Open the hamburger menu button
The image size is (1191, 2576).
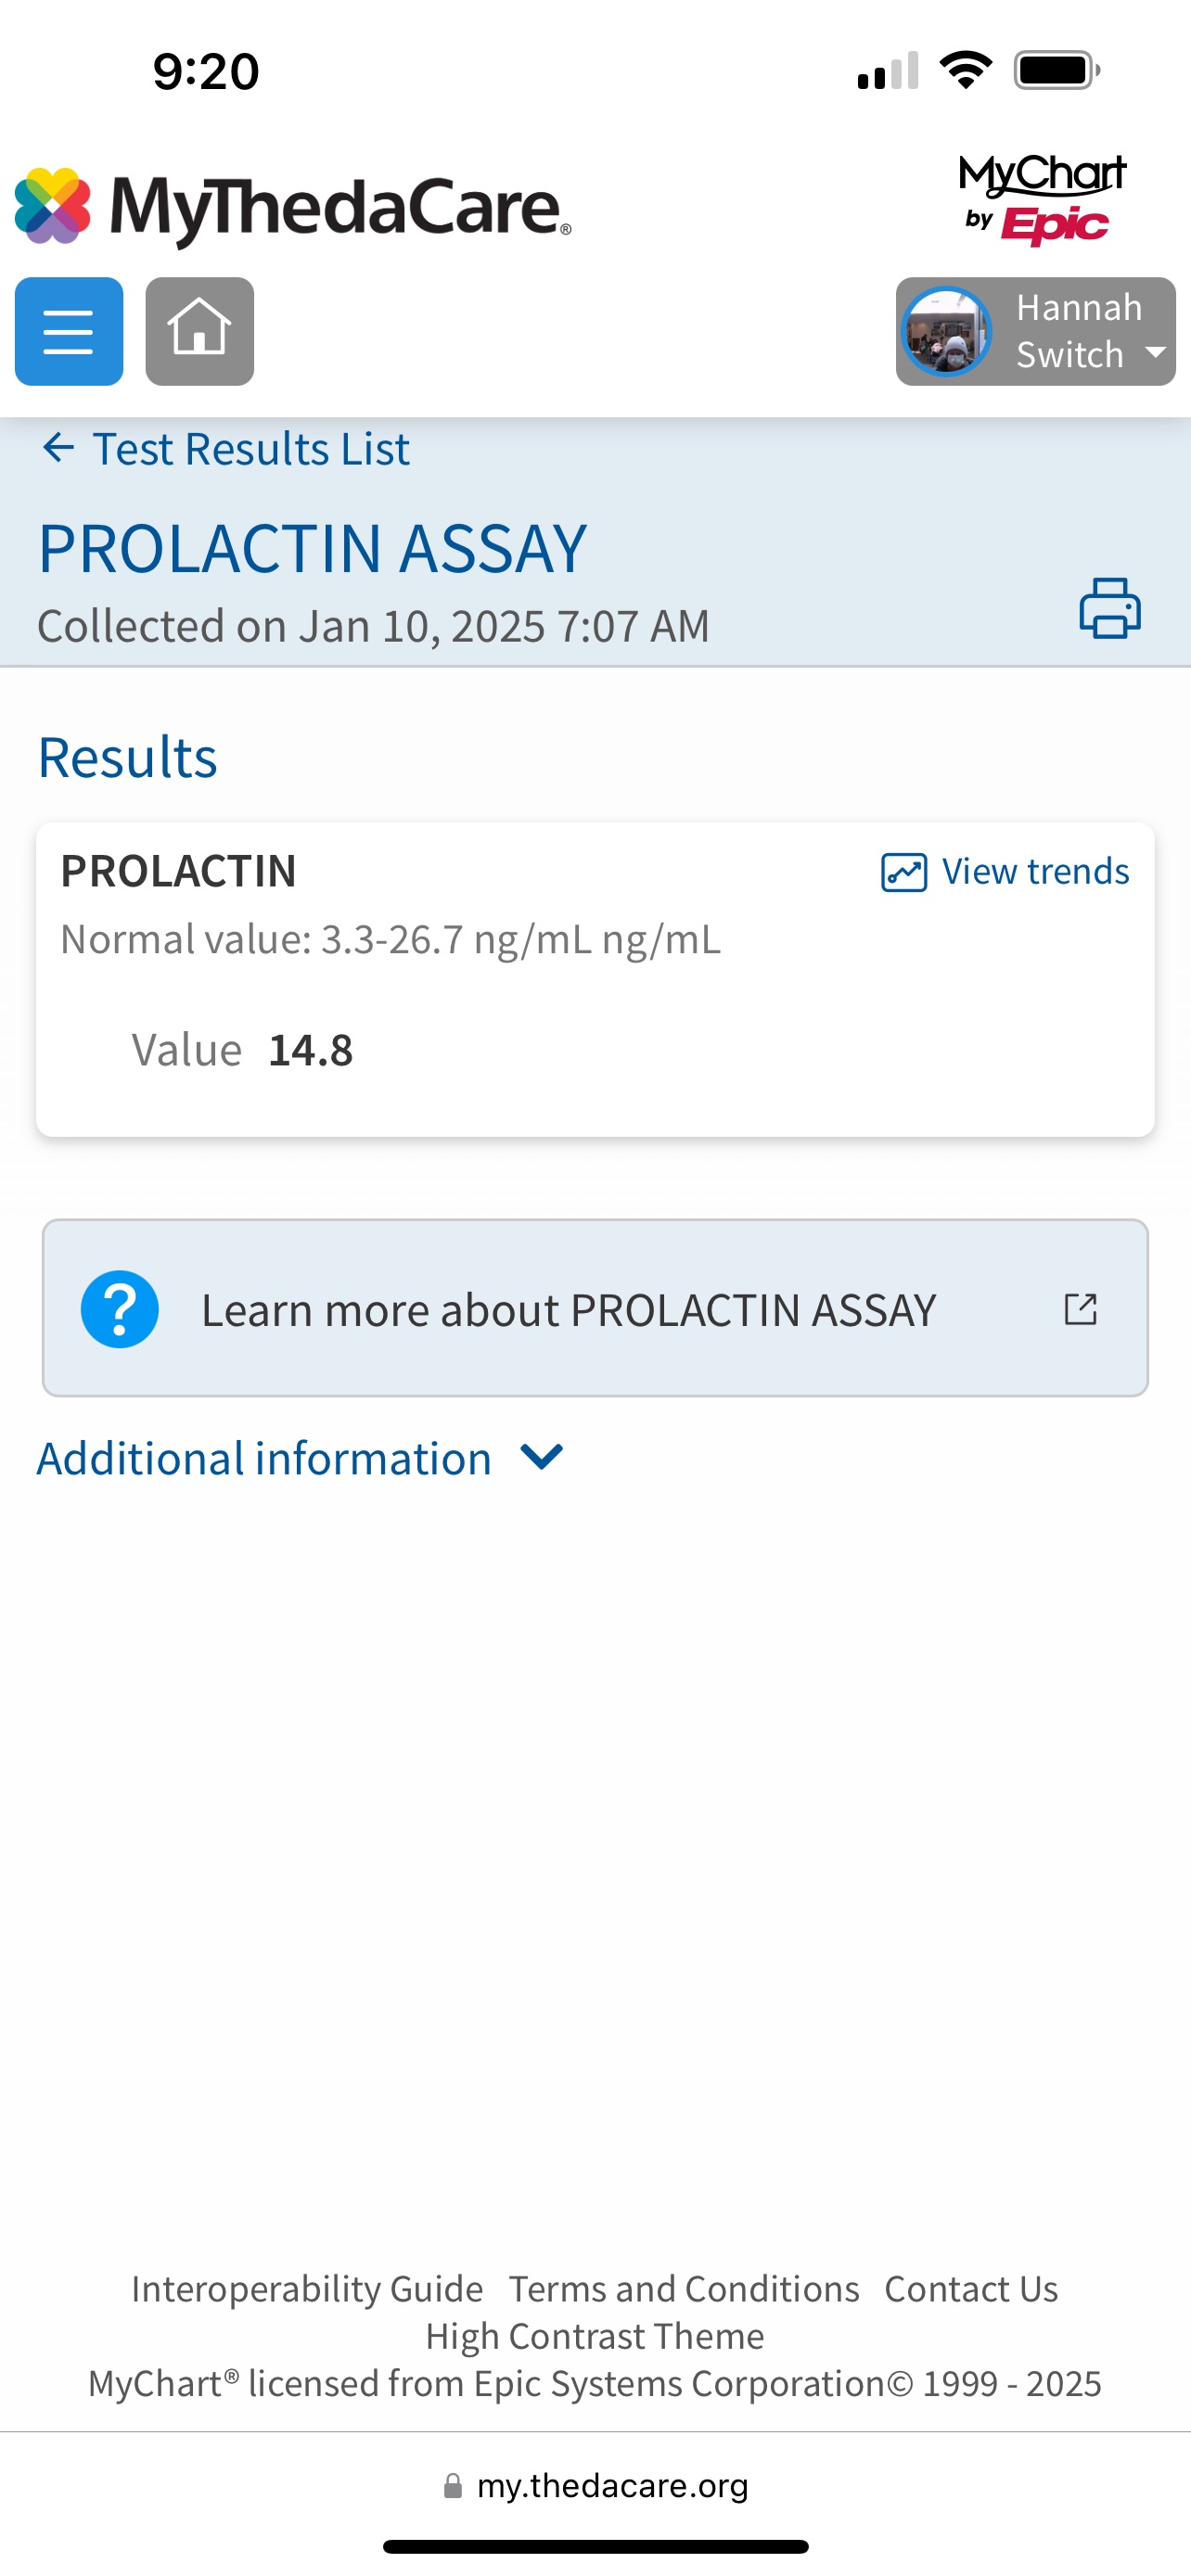[x=69, y=331]
